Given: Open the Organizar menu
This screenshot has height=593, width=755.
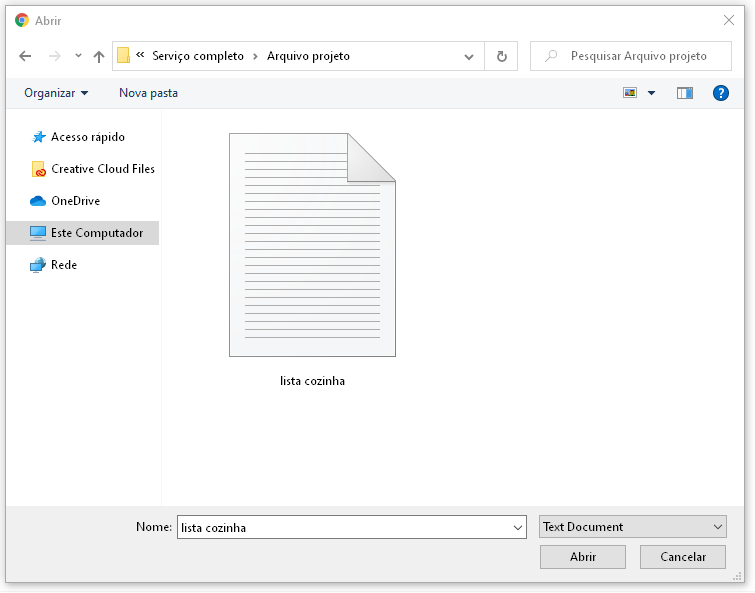Looking at the screenshot, I should (x=56, y=93).
